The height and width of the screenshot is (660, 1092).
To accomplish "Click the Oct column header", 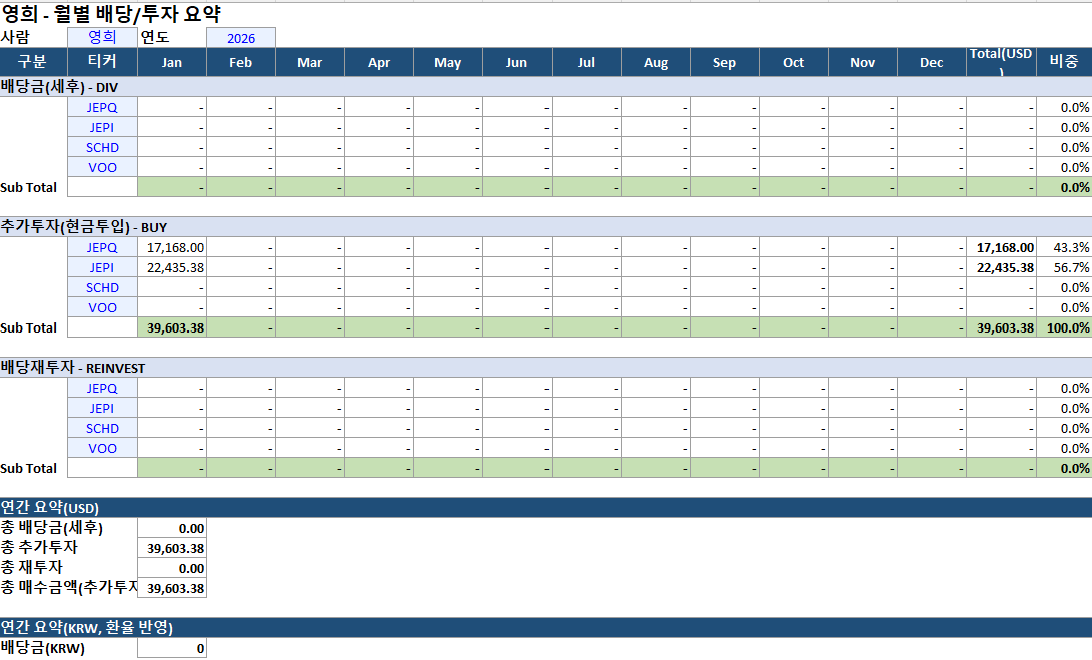I will pyautogui.click(x=793, y=62).
